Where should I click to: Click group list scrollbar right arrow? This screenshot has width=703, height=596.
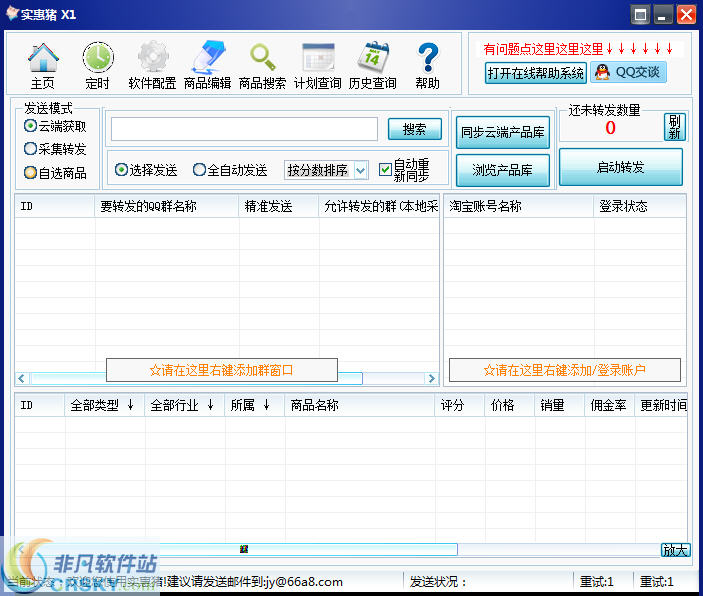431,378
